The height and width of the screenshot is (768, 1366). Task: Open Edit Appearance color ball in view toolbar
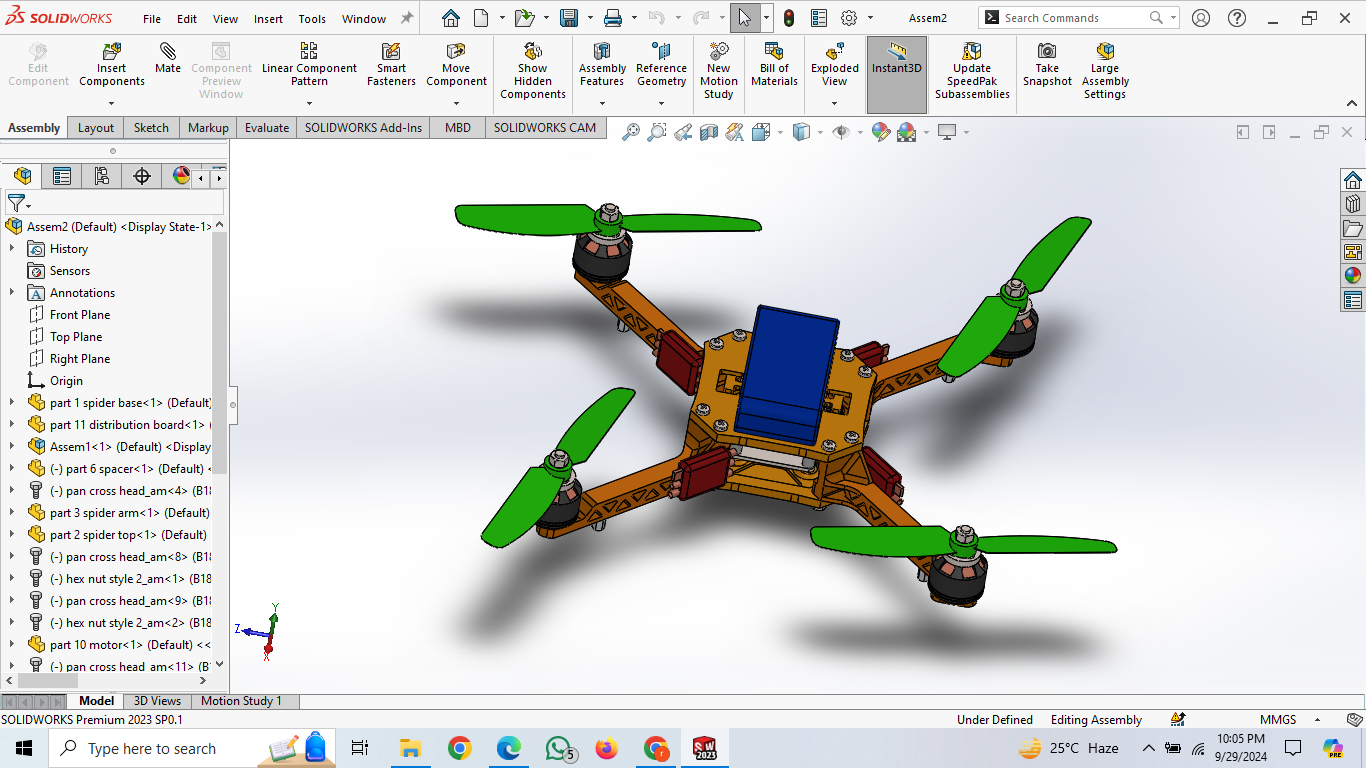881,132
